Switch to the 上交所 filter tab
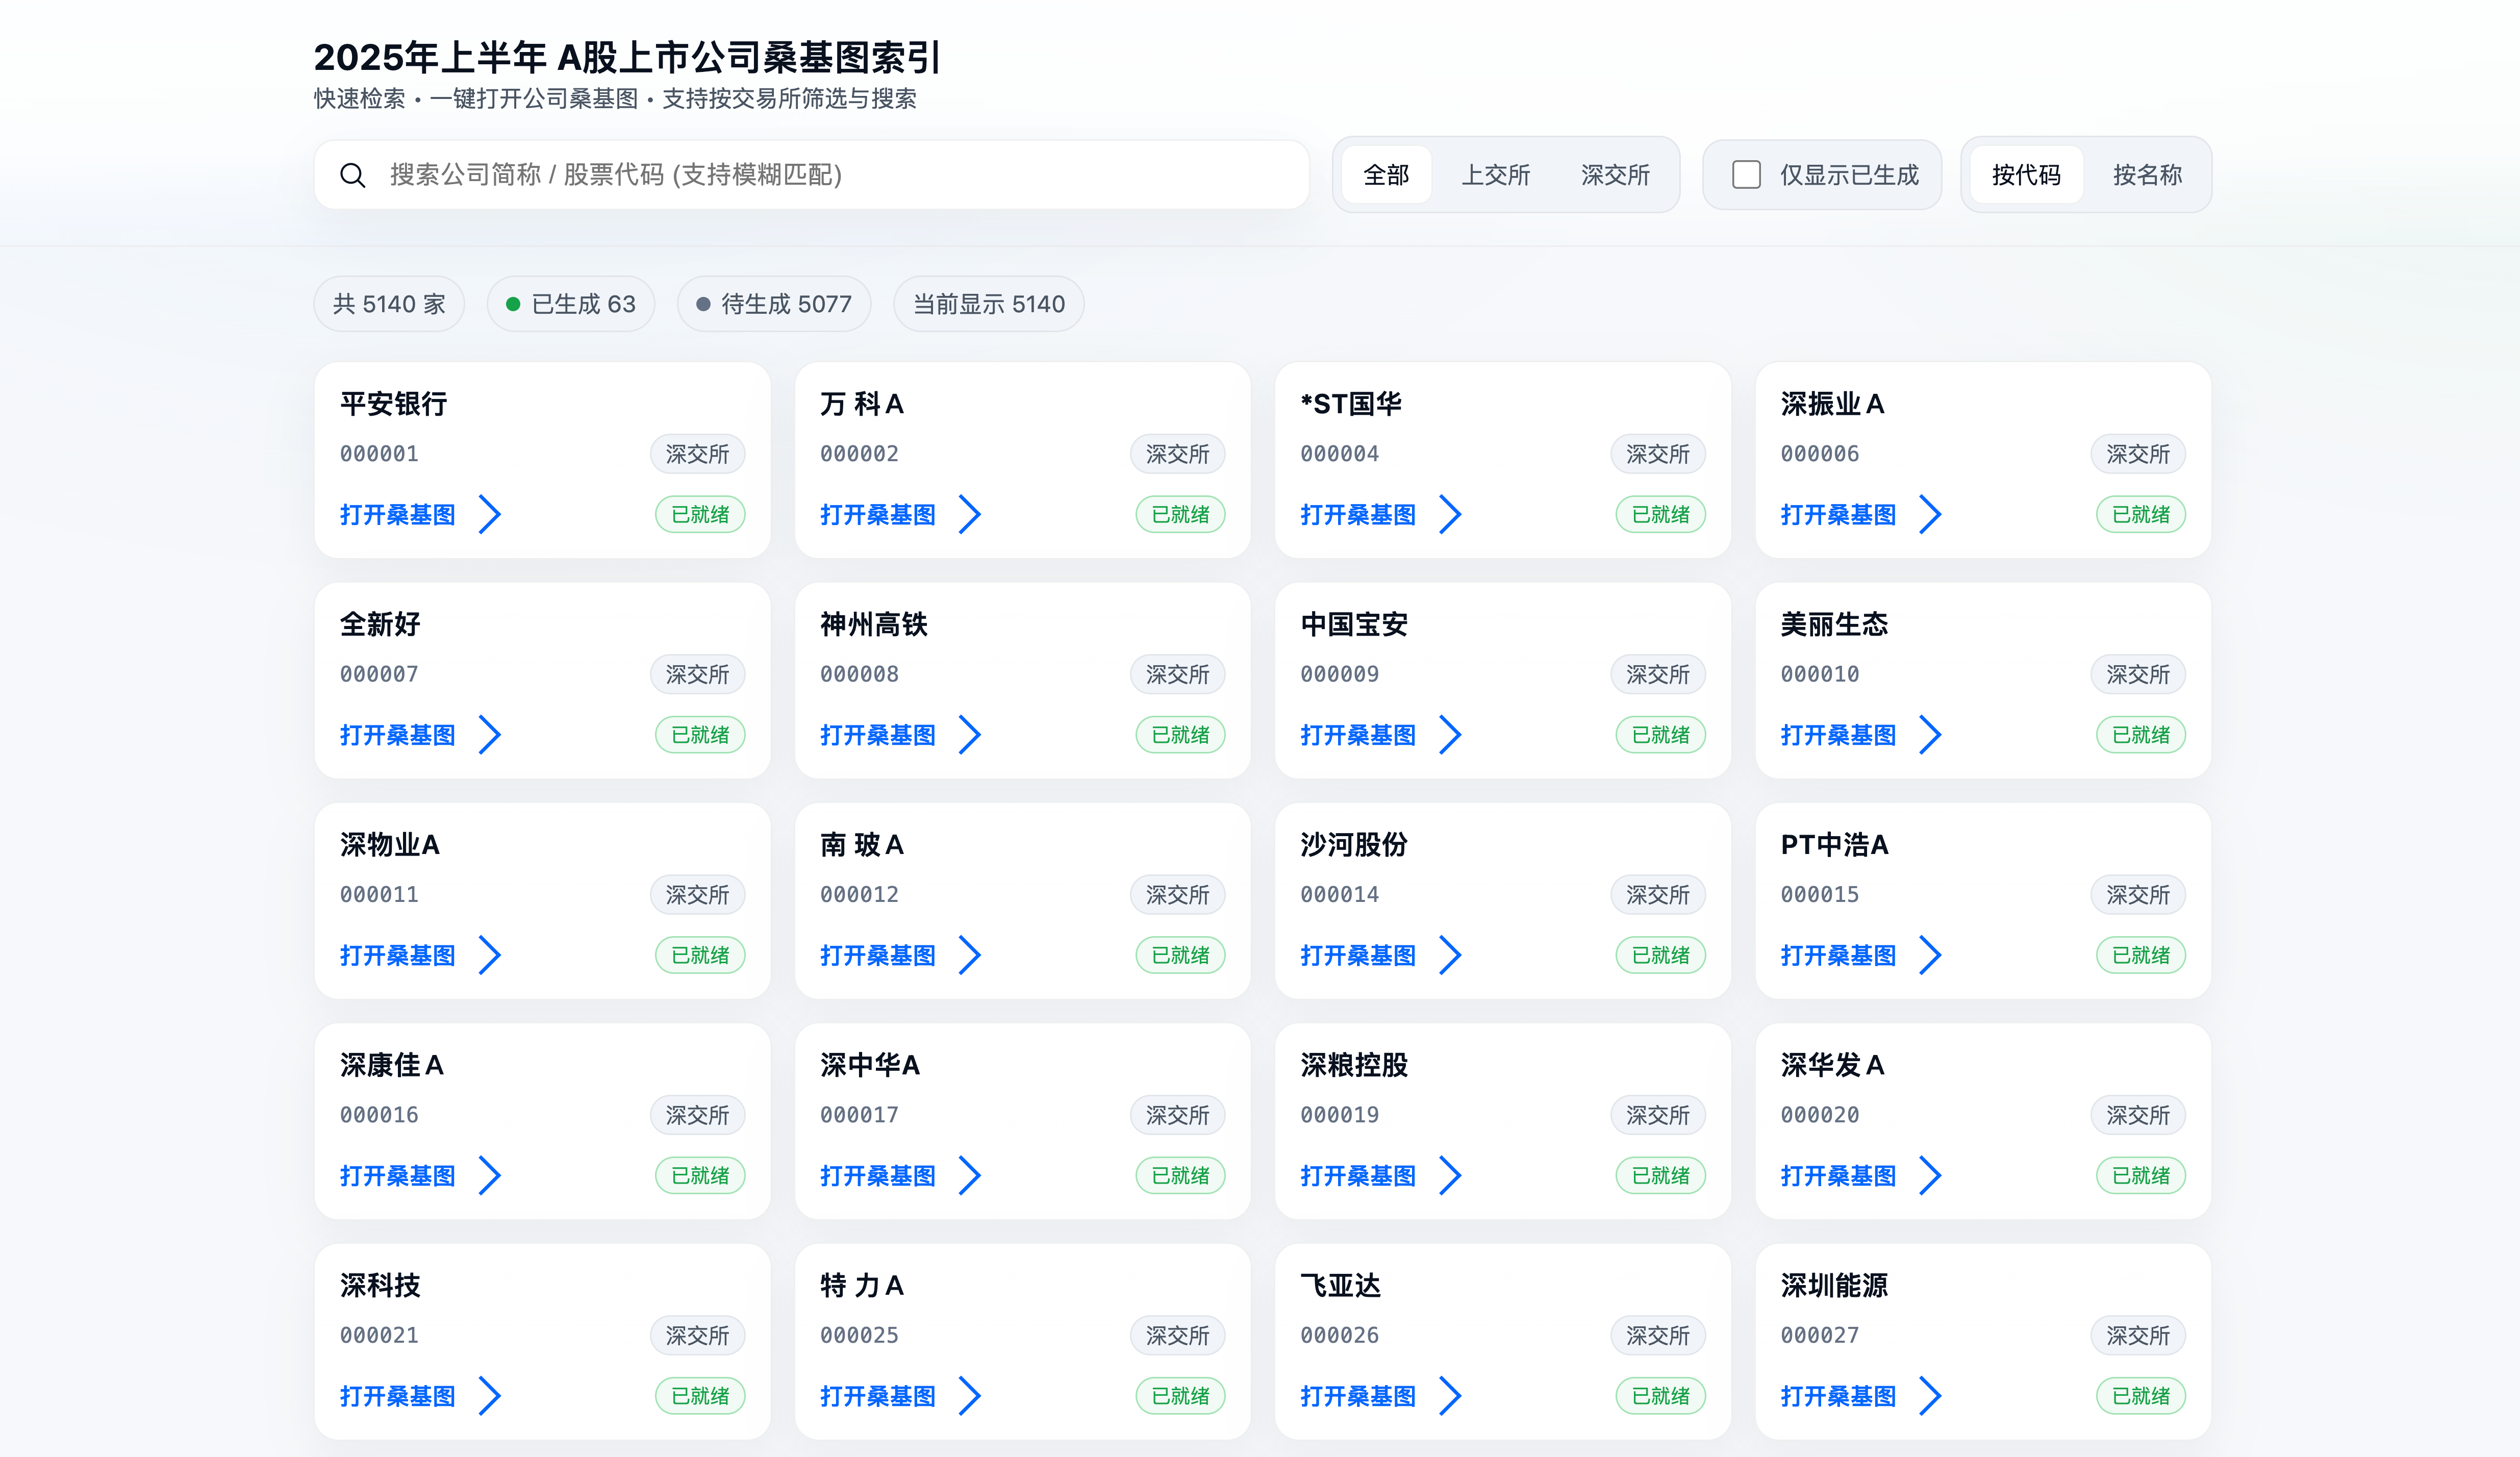 pyautogui.click(x=1496, y=174)
